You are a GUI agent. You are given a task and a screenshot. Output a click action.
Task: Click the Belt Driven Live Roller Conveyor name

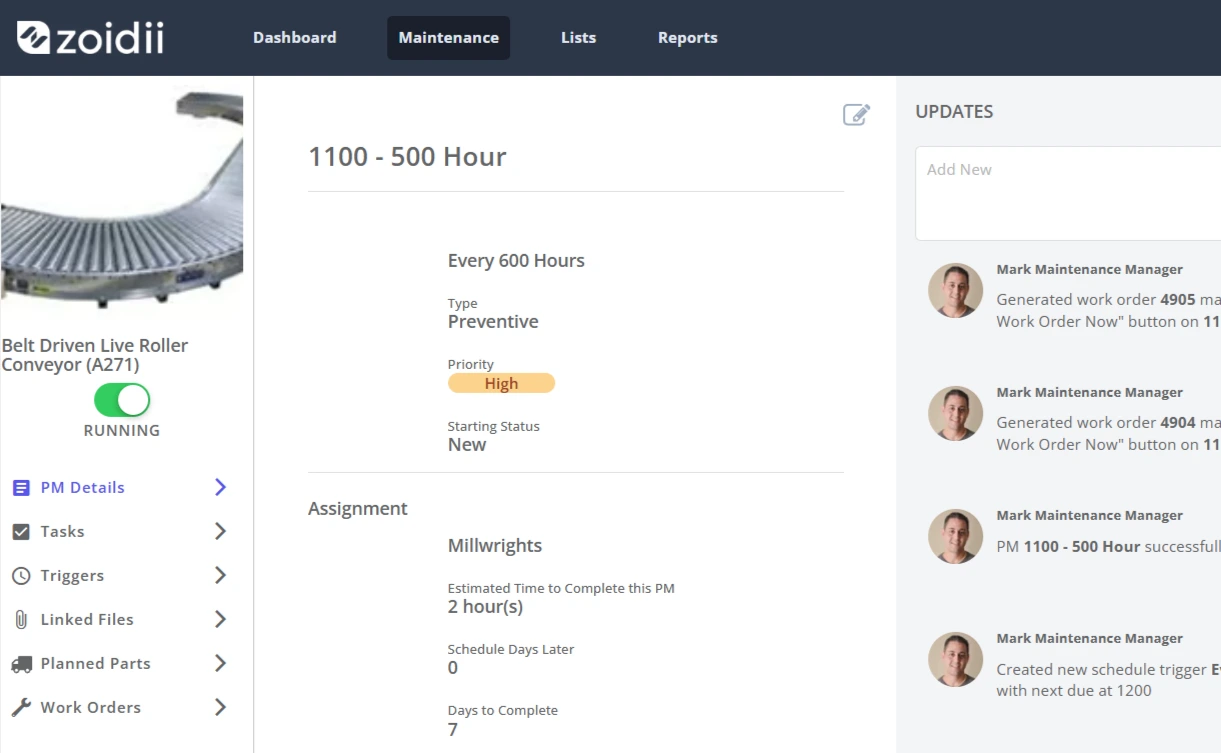coord(95,355)
